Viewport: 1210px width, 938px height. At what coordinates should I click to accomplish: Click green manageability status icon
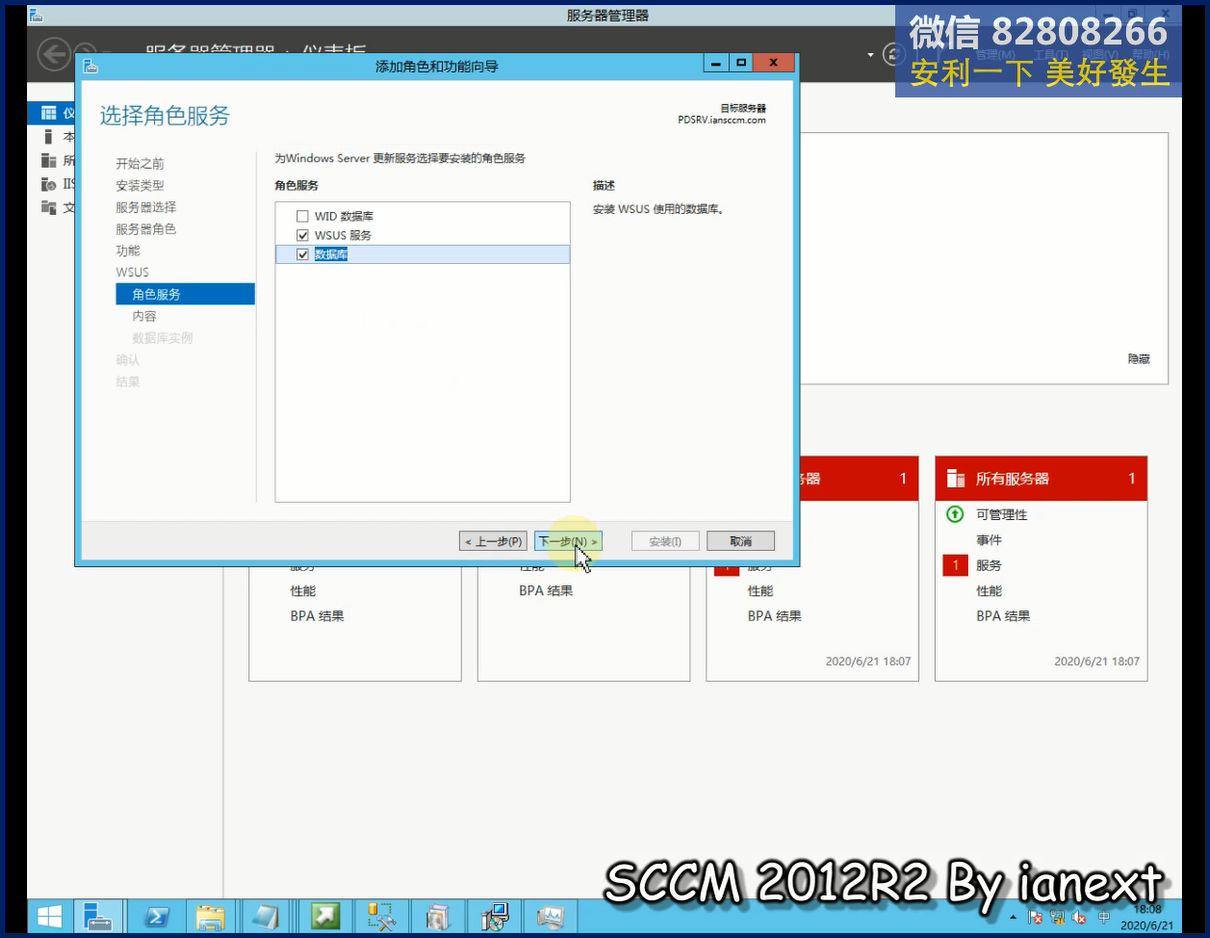(x=955, y=514)
